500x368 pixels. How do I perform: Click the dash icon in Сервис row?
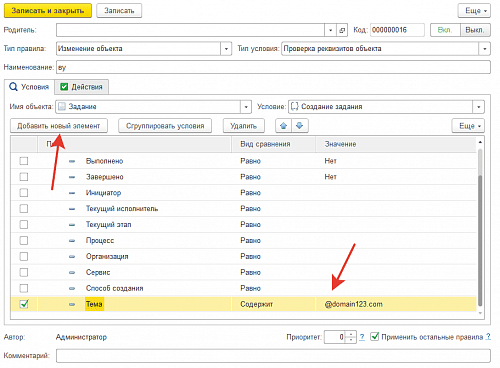[72, 273]
